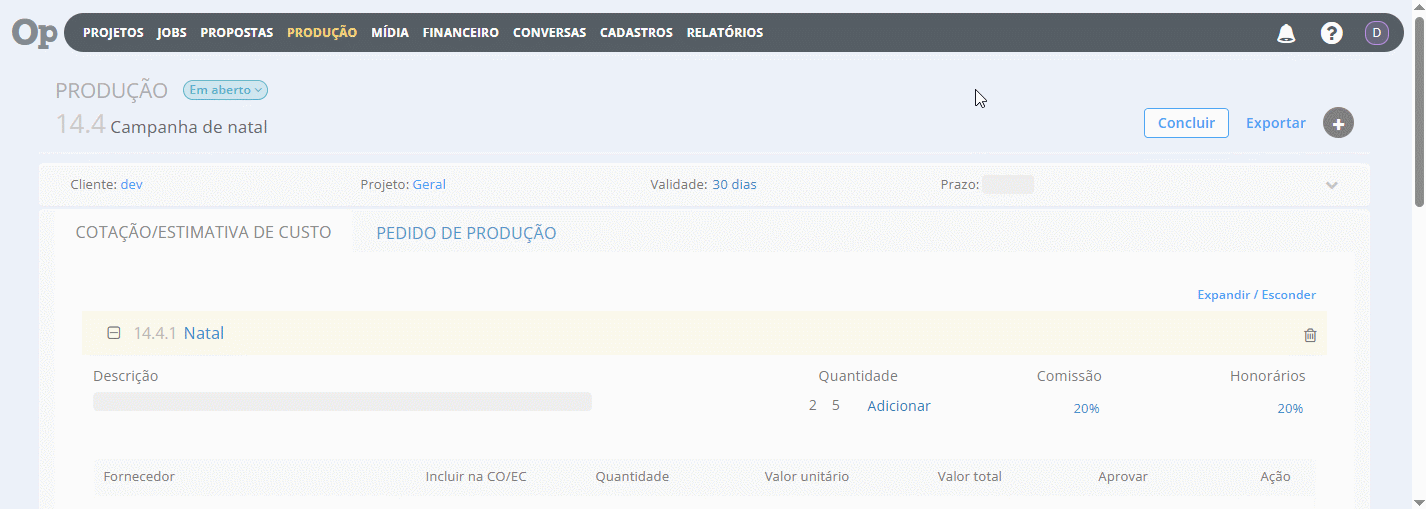1426x509 pixels.
Task: Click the Ação column header
Action: point(1276,477)
